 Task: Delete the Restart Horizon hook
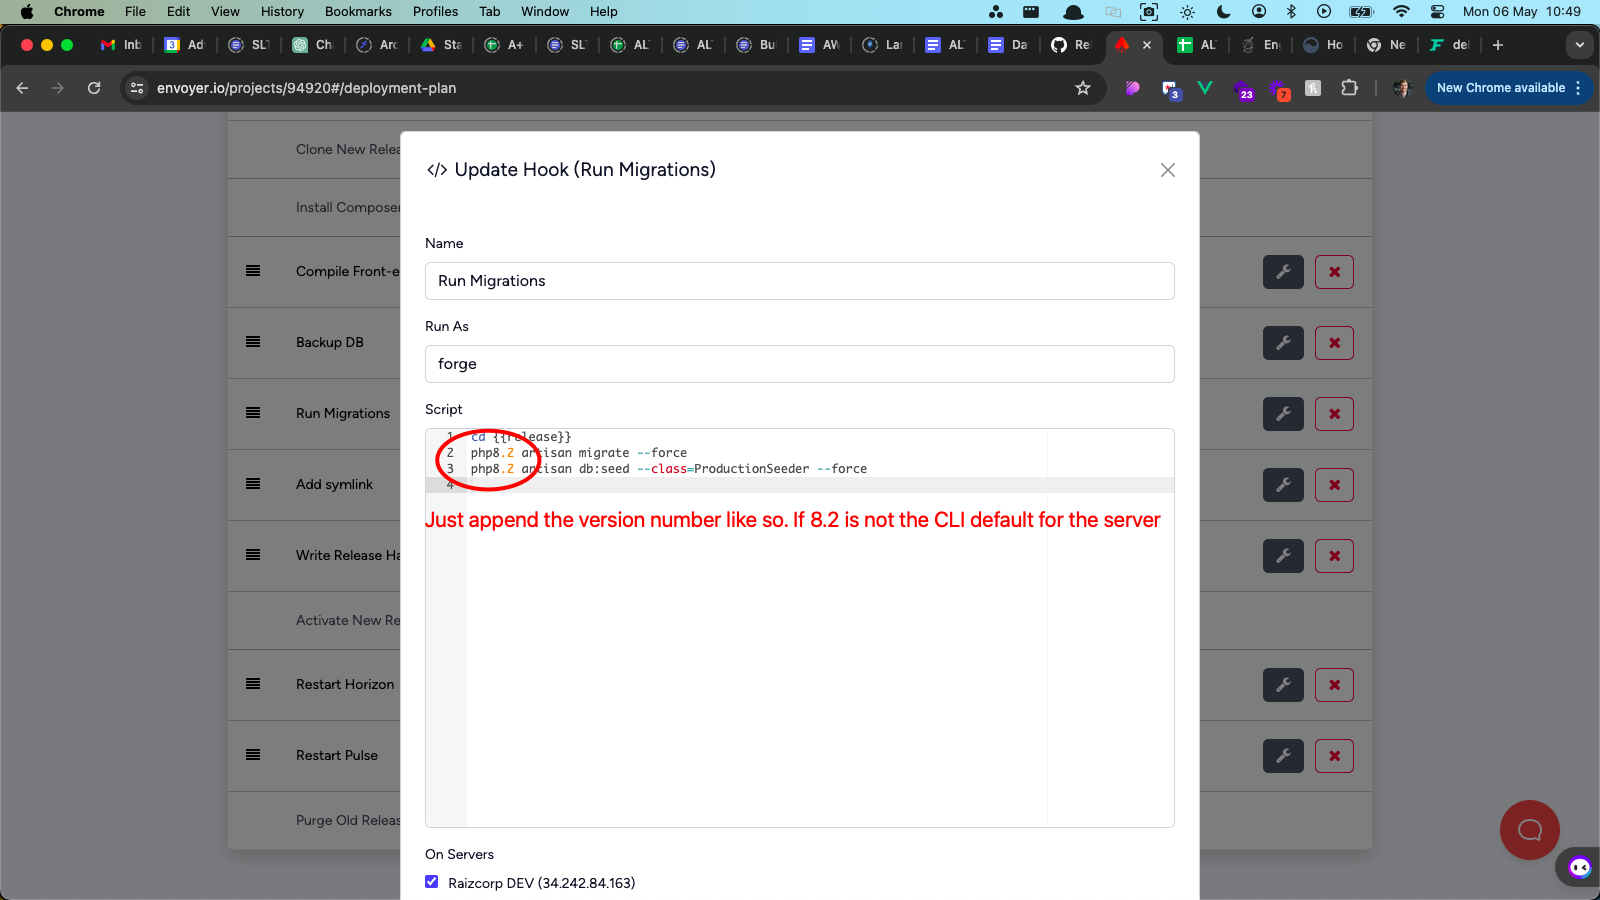(1334, 685)
